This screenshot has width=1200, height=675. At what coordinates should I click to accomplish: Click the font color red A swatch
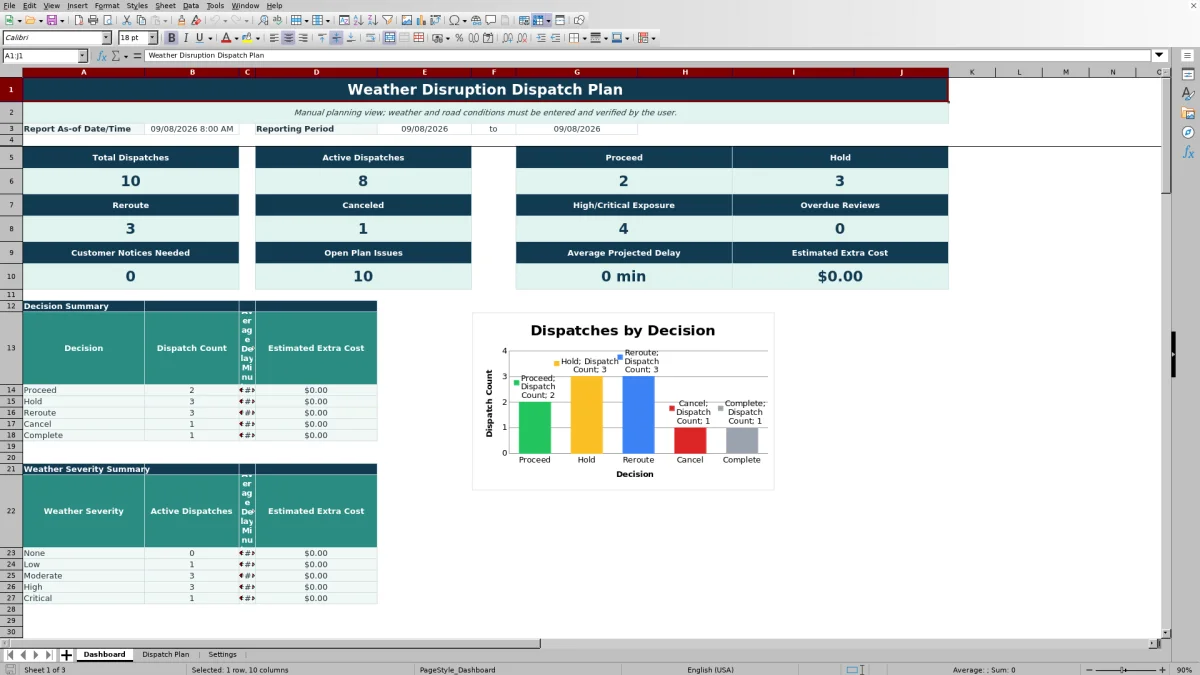click(226, 38)
